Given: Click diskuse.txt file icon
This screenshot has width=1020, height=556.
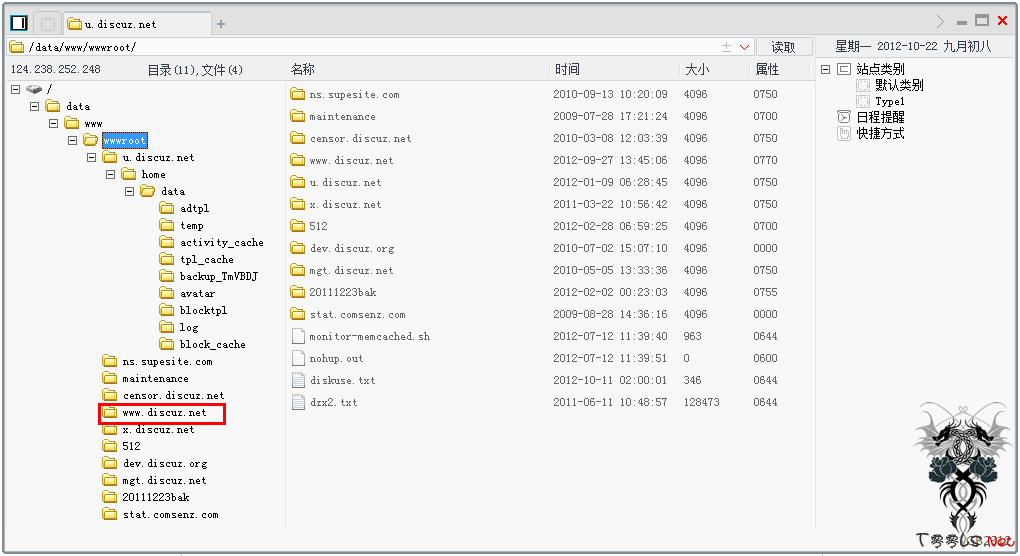Looking at the screenshot, I should [x=299, y=380].
